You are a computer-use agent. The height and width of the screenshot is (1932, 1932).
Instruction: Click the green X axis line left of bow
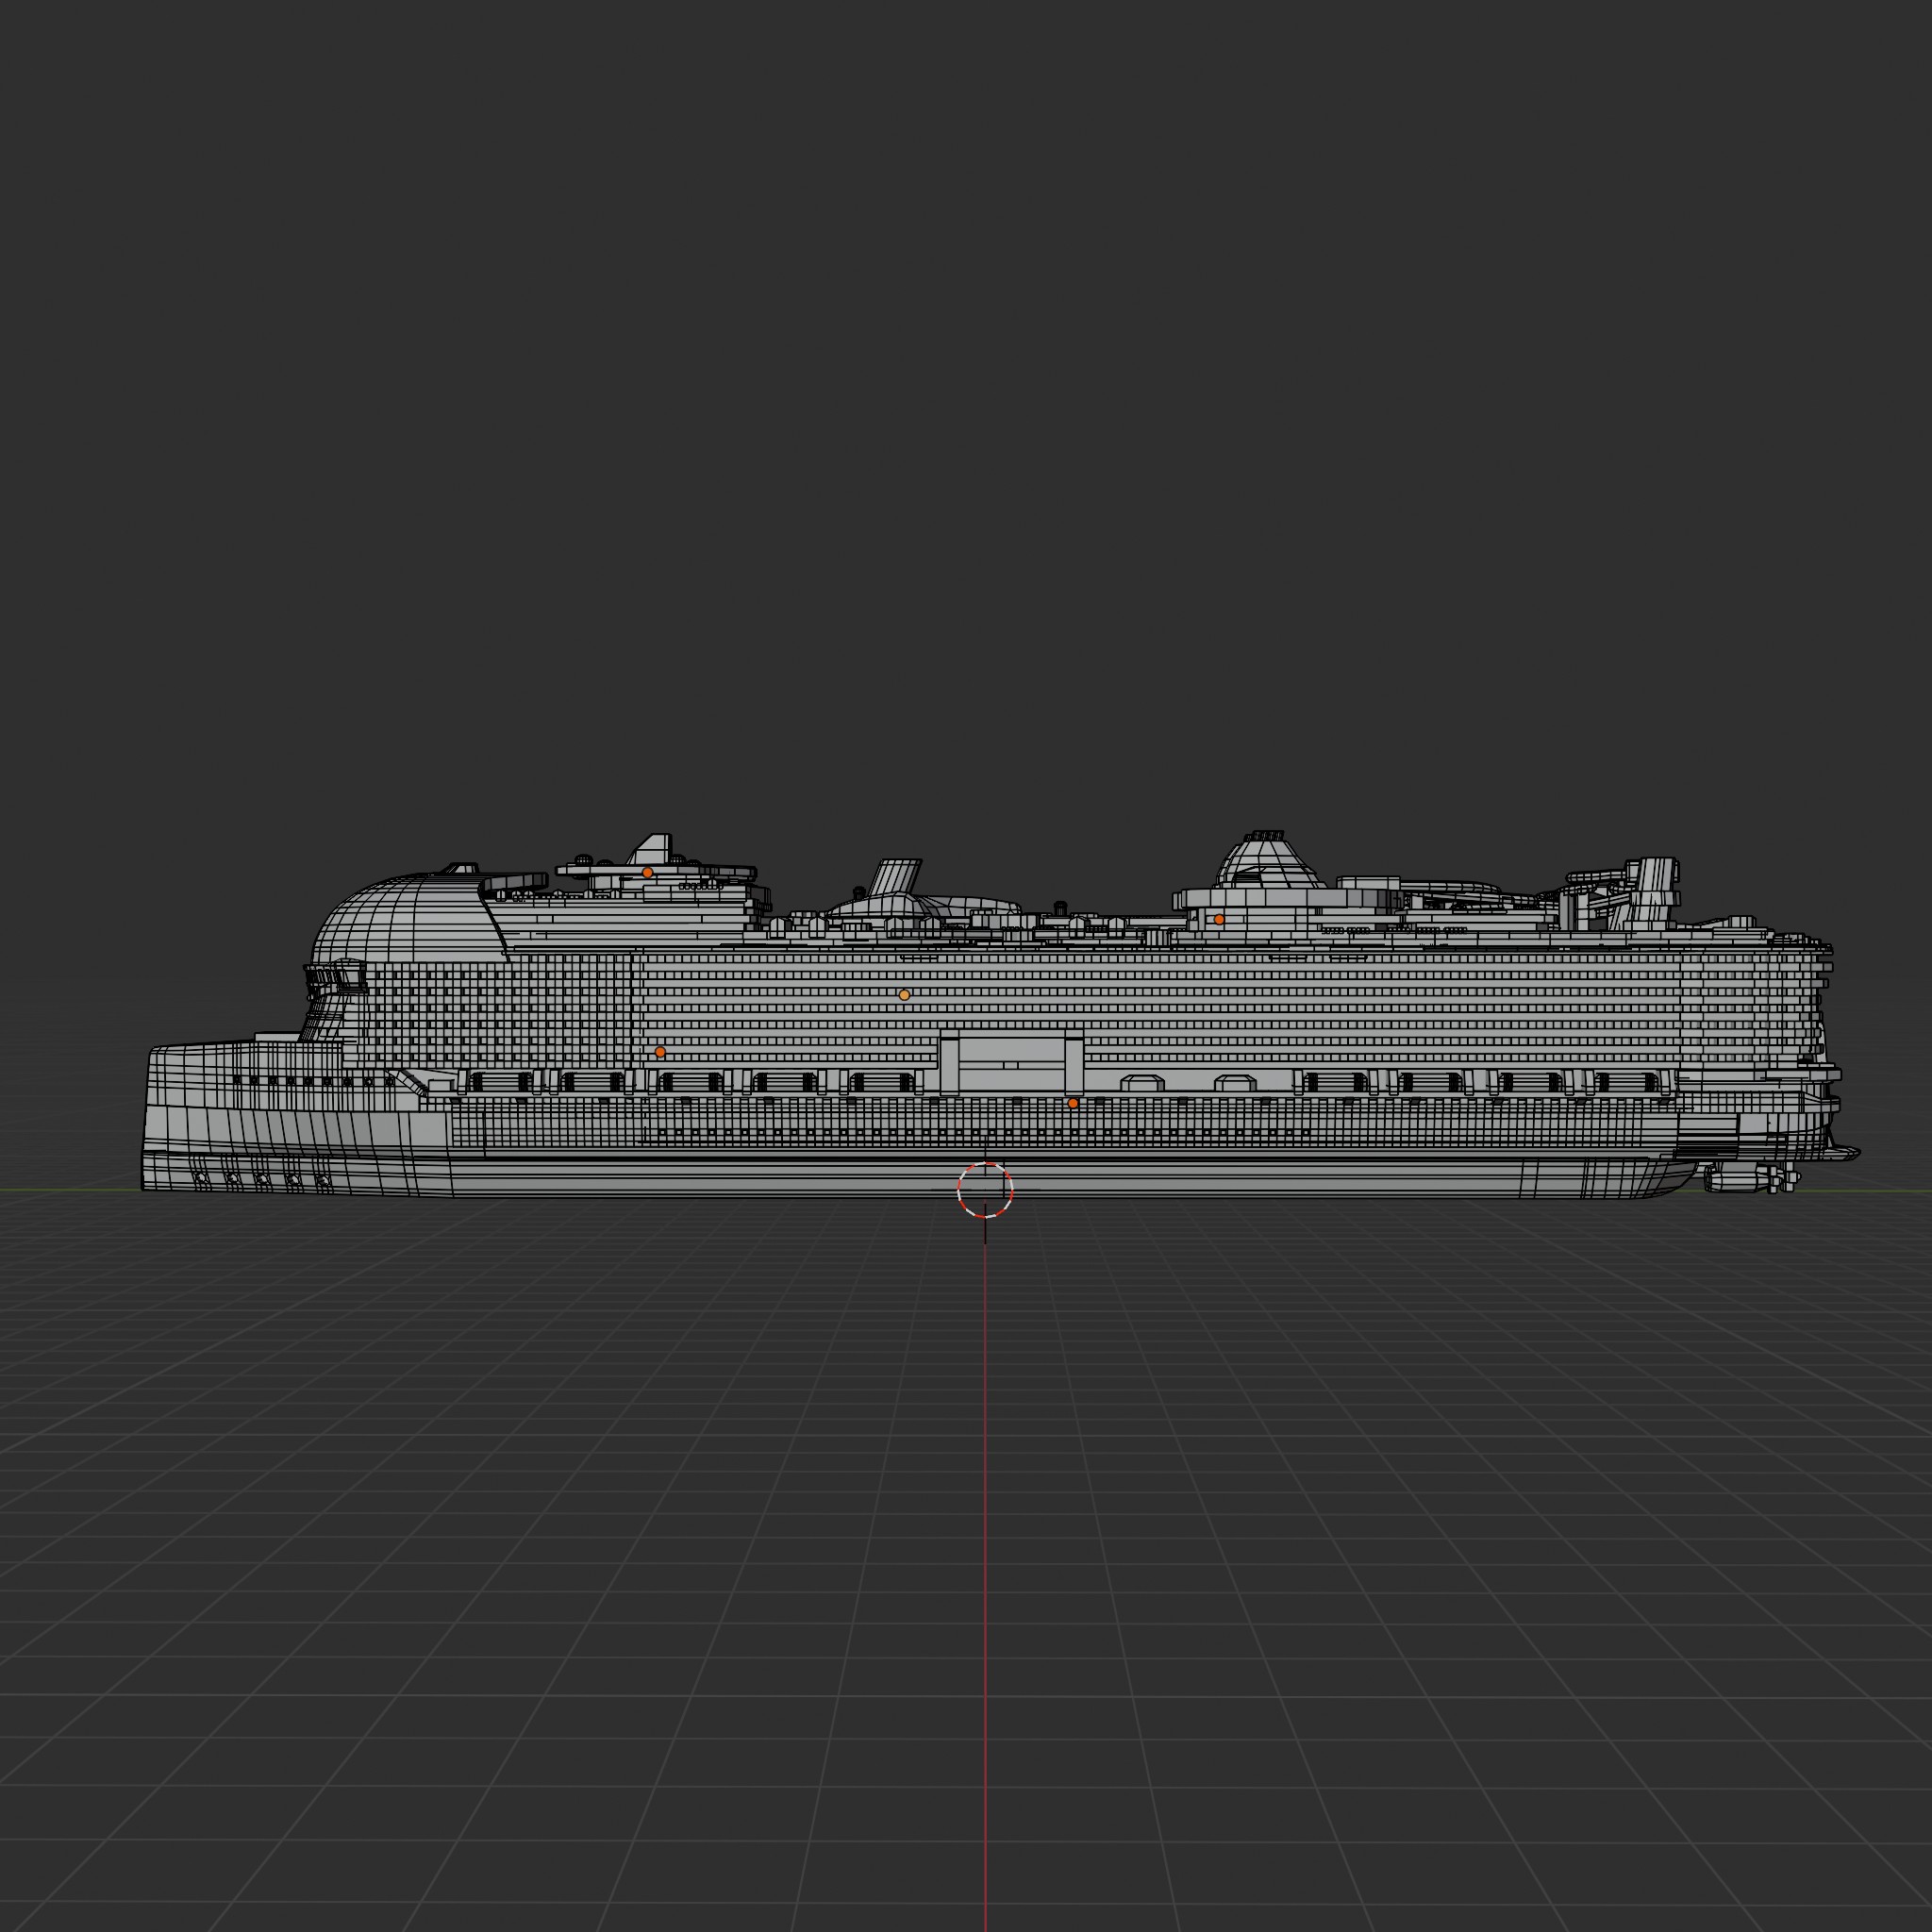(x=70, y=1190)
